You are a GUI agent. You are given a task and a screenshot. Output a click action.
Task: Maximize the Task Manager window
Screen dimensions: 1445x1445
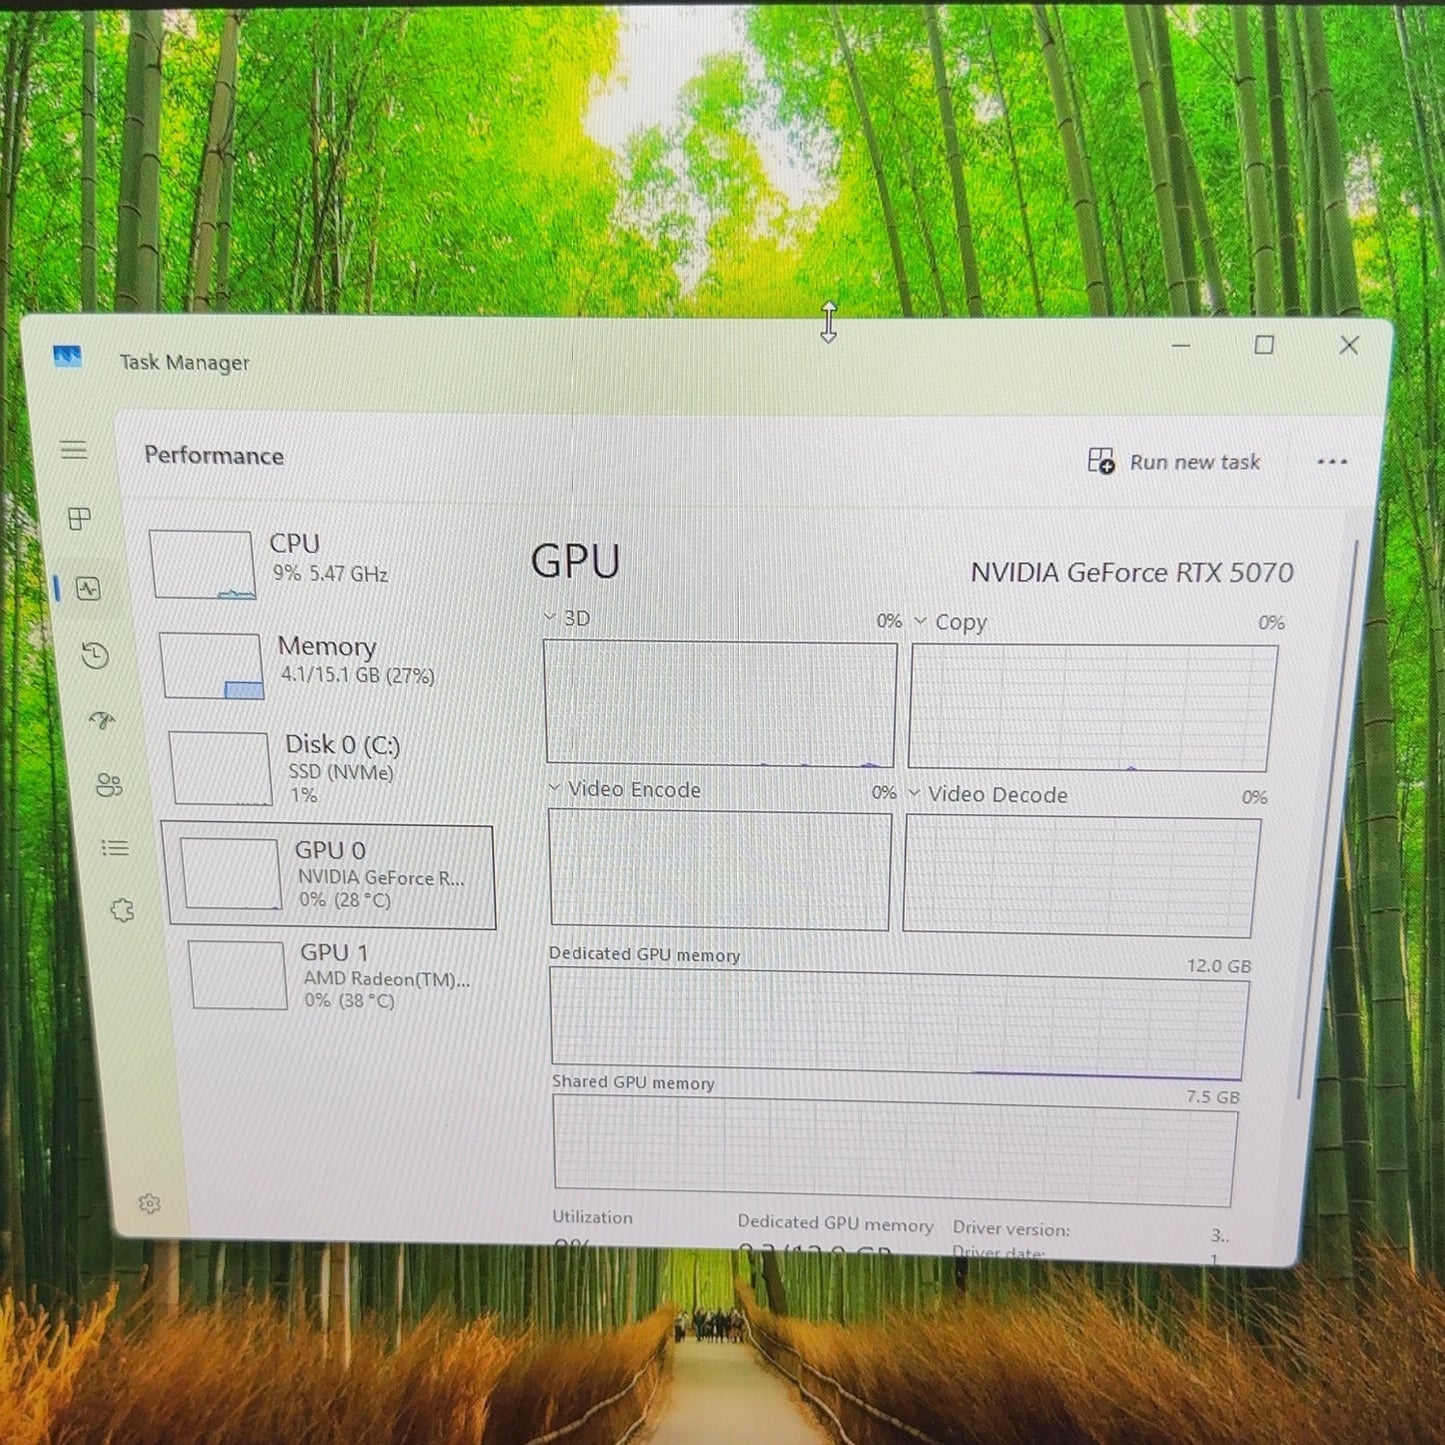tap(1264, 345)
